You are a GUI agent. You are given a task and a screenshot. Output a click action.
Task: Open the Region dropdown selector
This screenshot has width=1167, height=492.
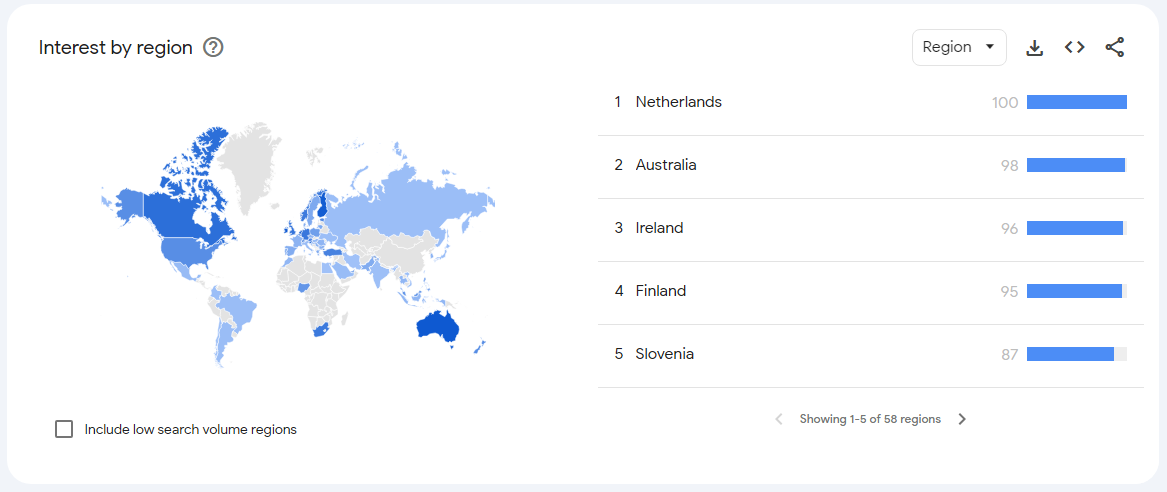(x=958, y=47)
